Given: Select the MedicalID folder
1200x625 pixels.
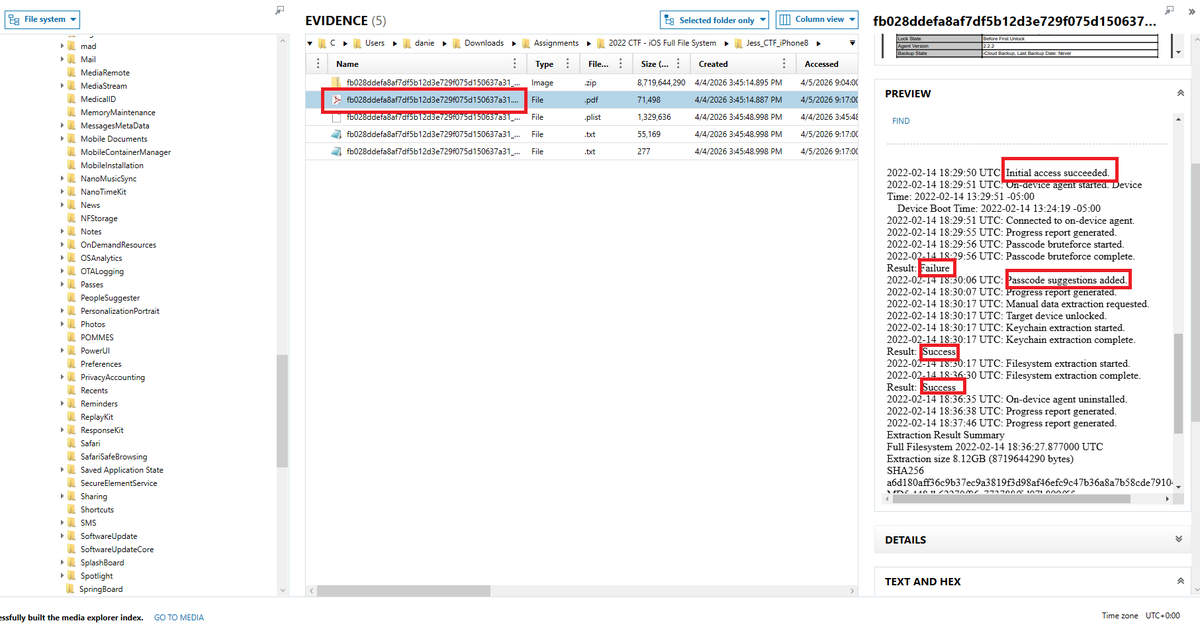Looking at the screenshot, I should [x=99, y=99].
